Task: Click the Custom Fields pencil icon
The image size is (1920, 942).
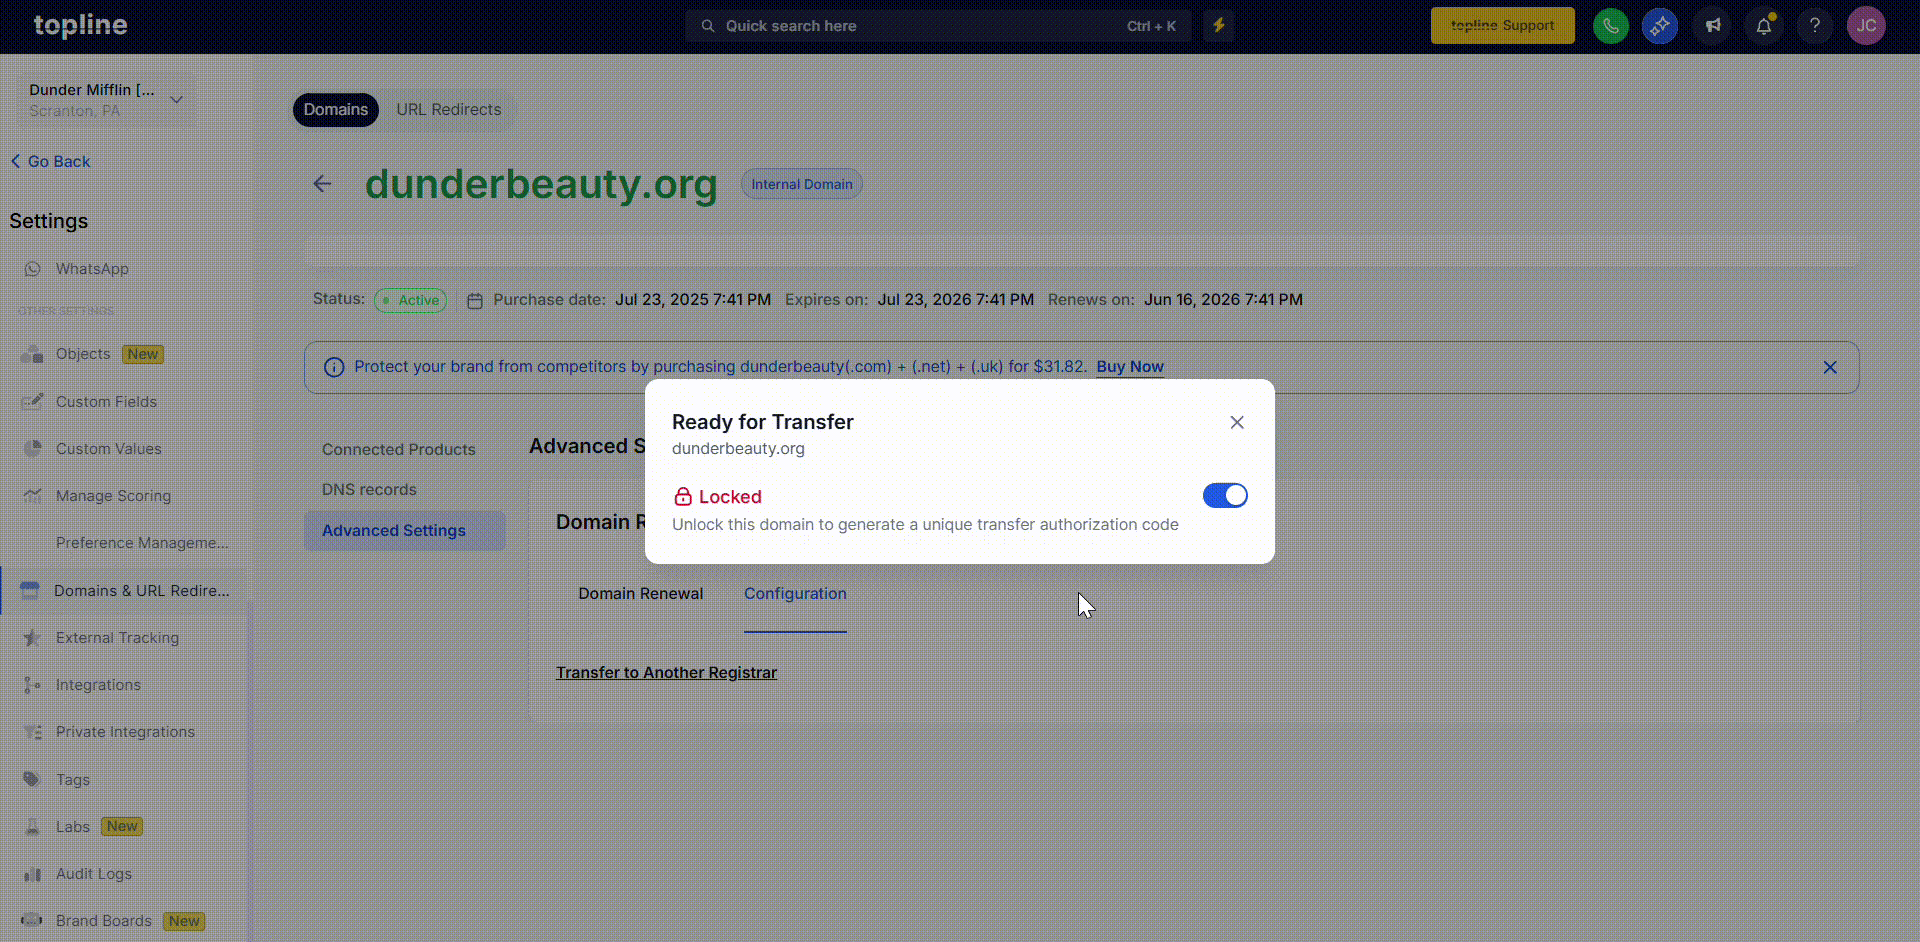Action: point(32,402)
